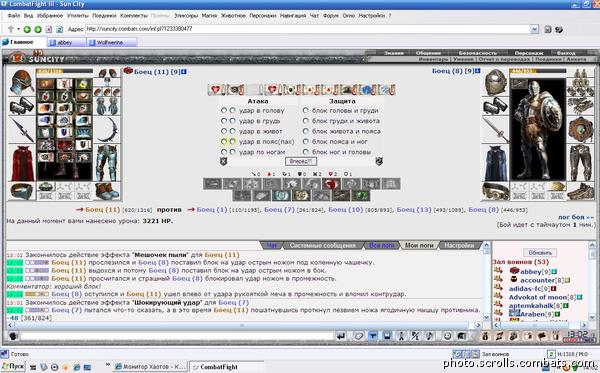Open the address bar dropdown arrow
This screenshot has width=600, height=373.
click(534, 29)
